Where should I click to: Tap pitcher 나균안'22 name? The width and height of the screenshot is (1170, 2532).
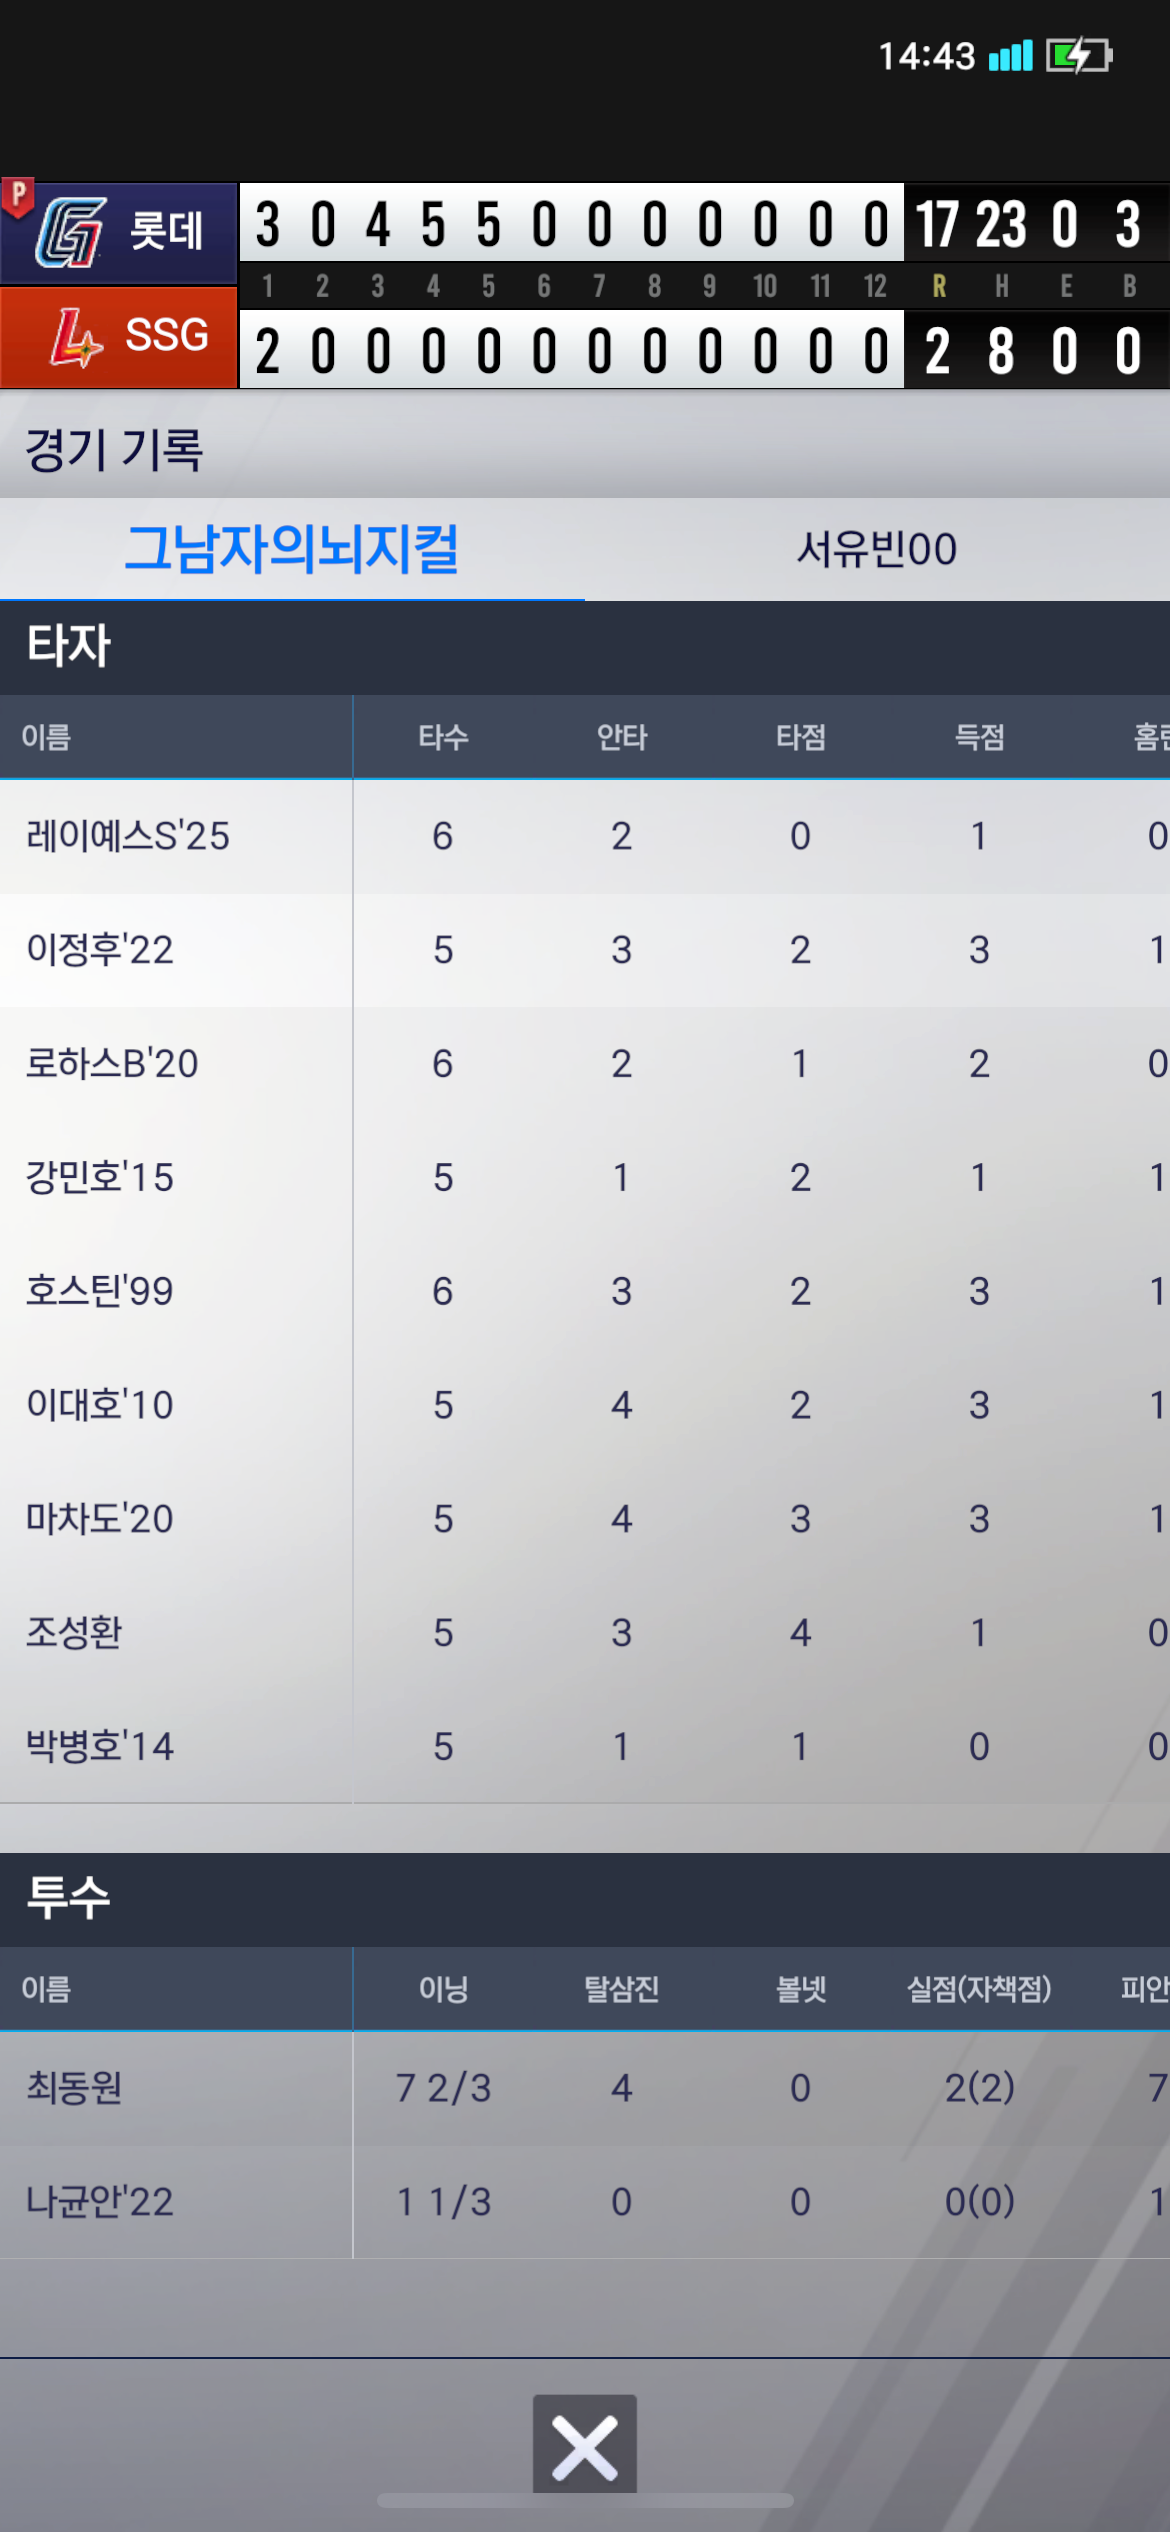click(100, 2202)
